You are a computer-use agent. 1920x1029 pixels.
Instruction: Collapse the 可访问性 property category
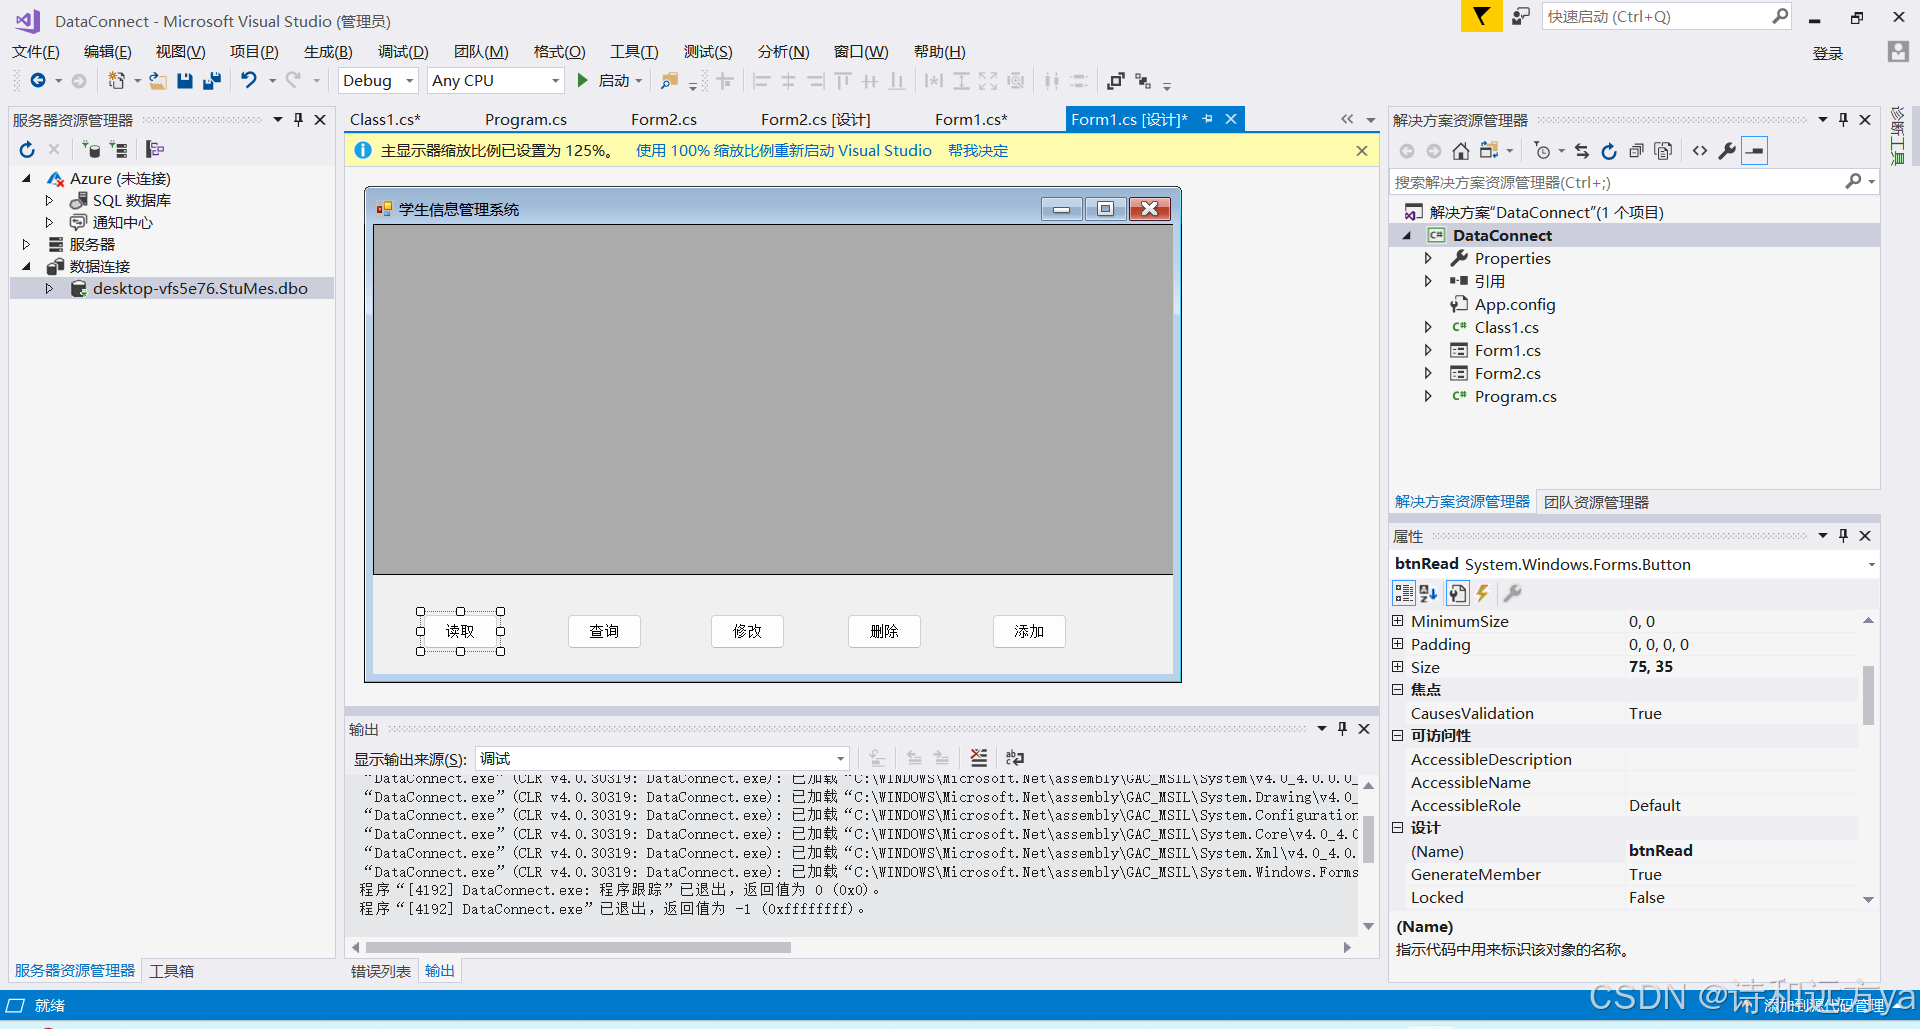1398,736
